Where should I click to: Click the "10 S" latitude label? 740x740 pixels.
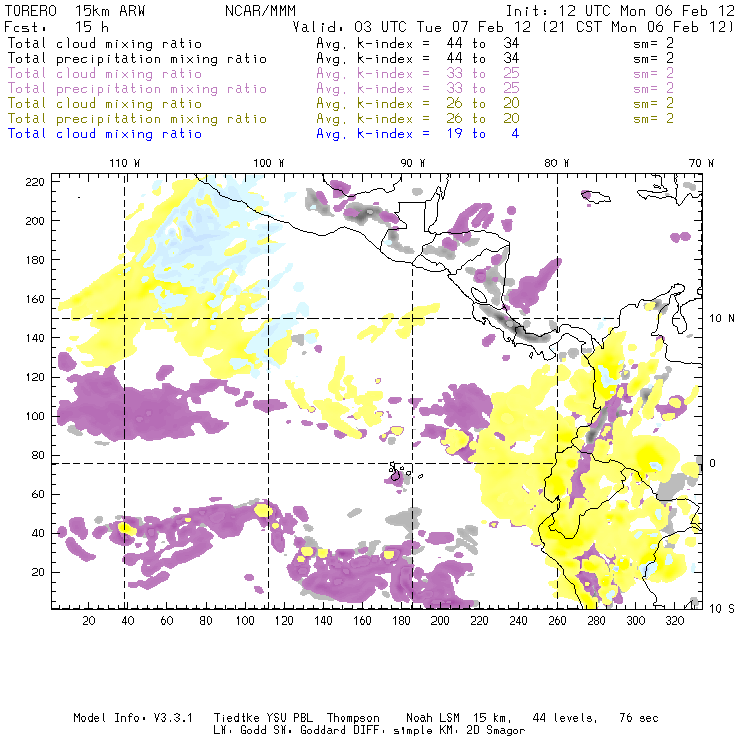tap(722, 609)
